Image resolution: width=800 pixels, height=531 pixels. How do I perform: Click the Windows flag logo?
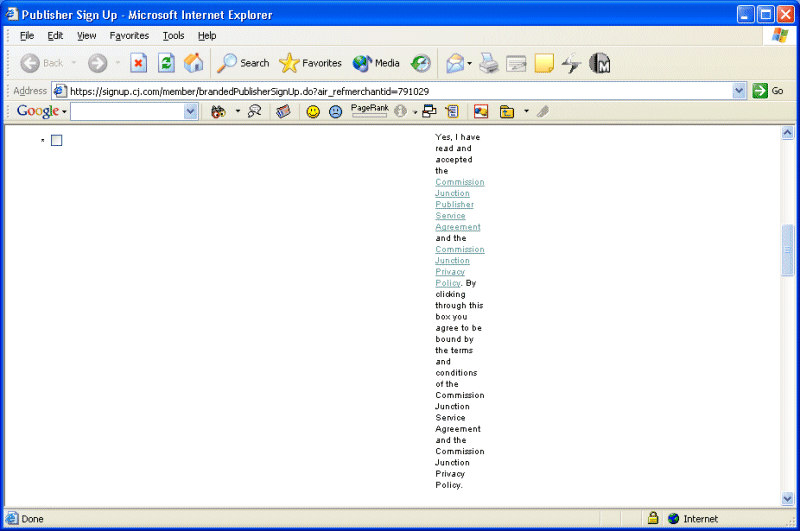tap(780, 35)
